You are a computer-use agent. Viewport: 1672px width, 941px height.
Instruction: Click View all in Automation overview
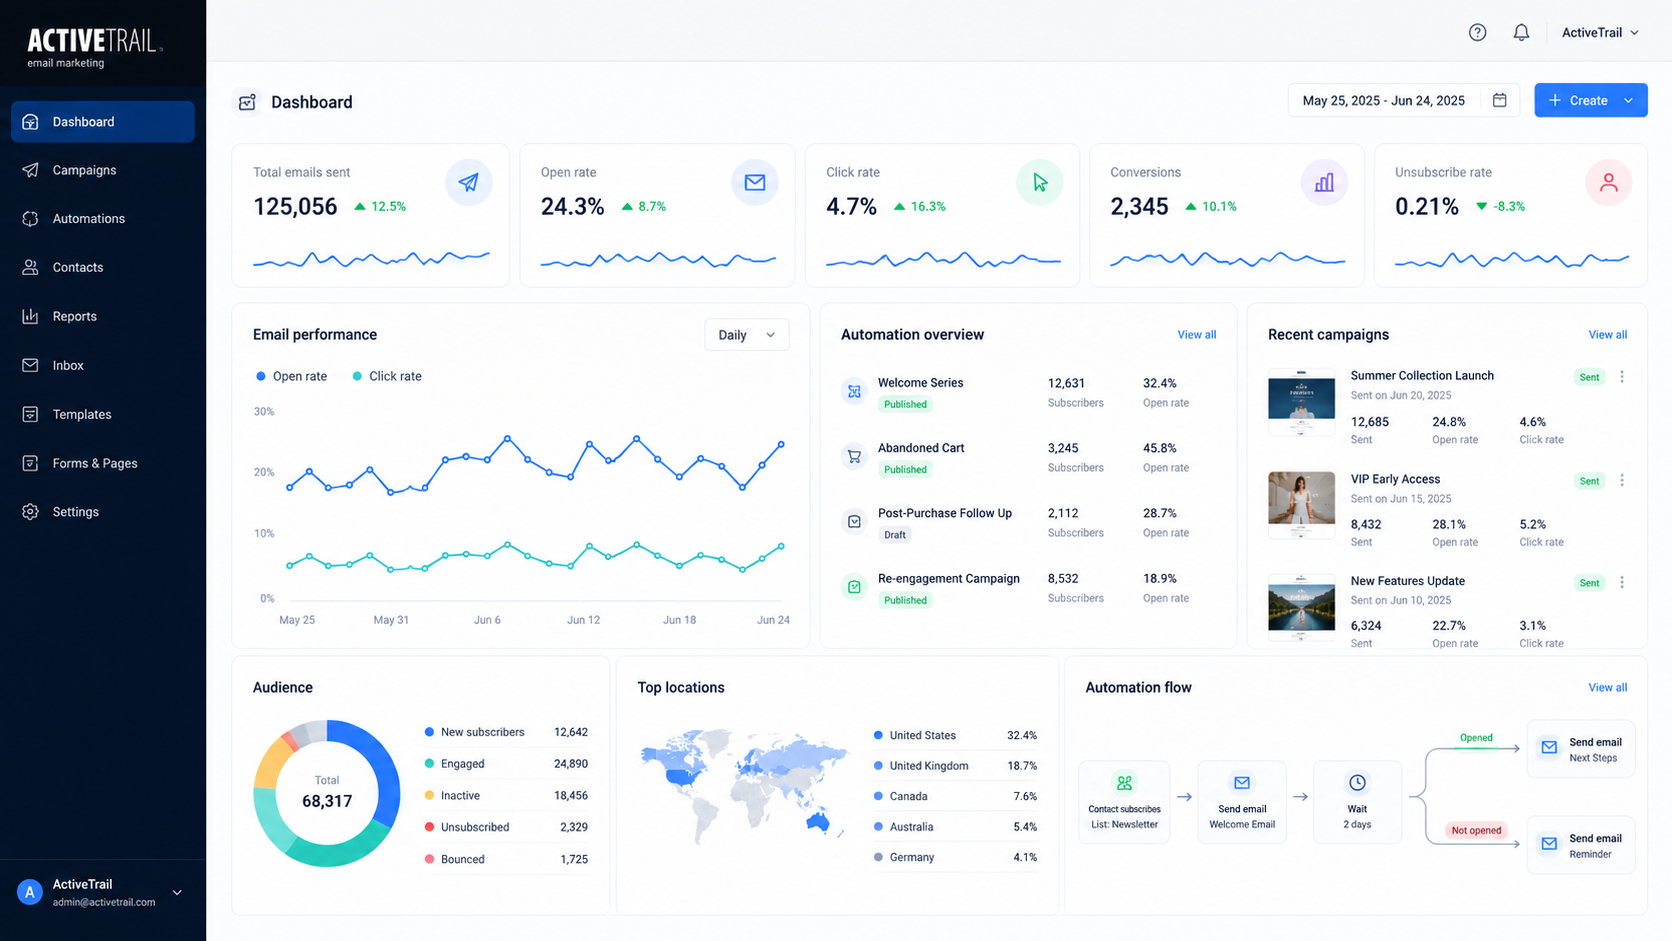click(1197, 335)
